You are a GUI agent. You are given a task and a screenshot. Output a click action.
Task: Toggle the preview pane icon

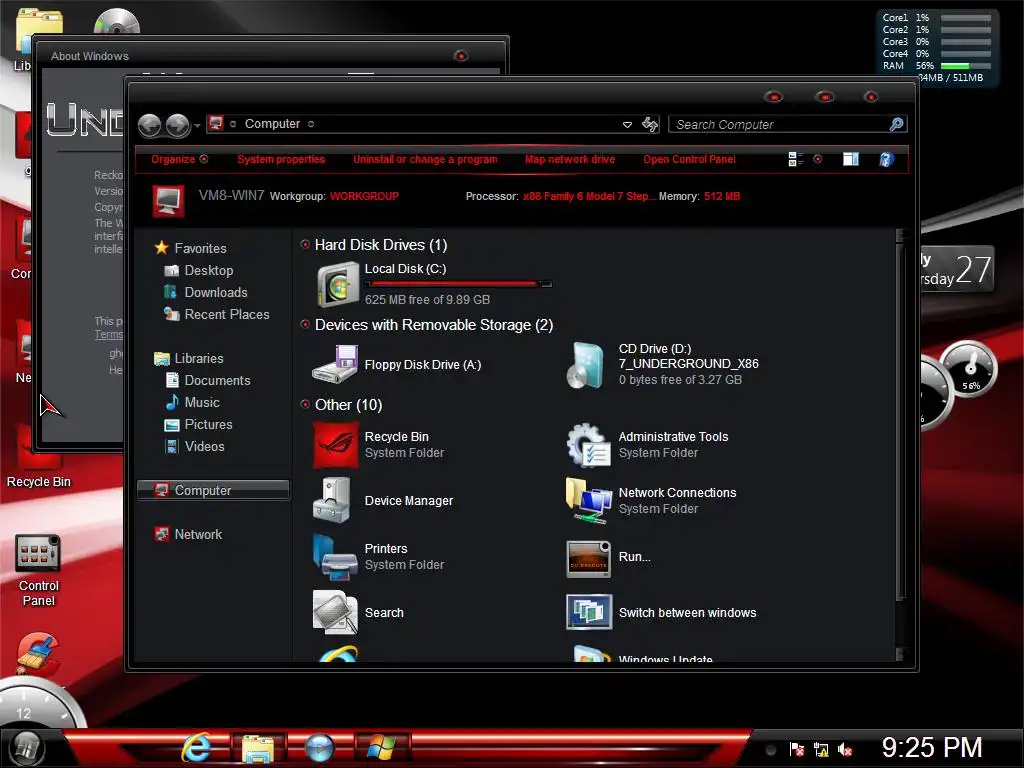(850, 159)
